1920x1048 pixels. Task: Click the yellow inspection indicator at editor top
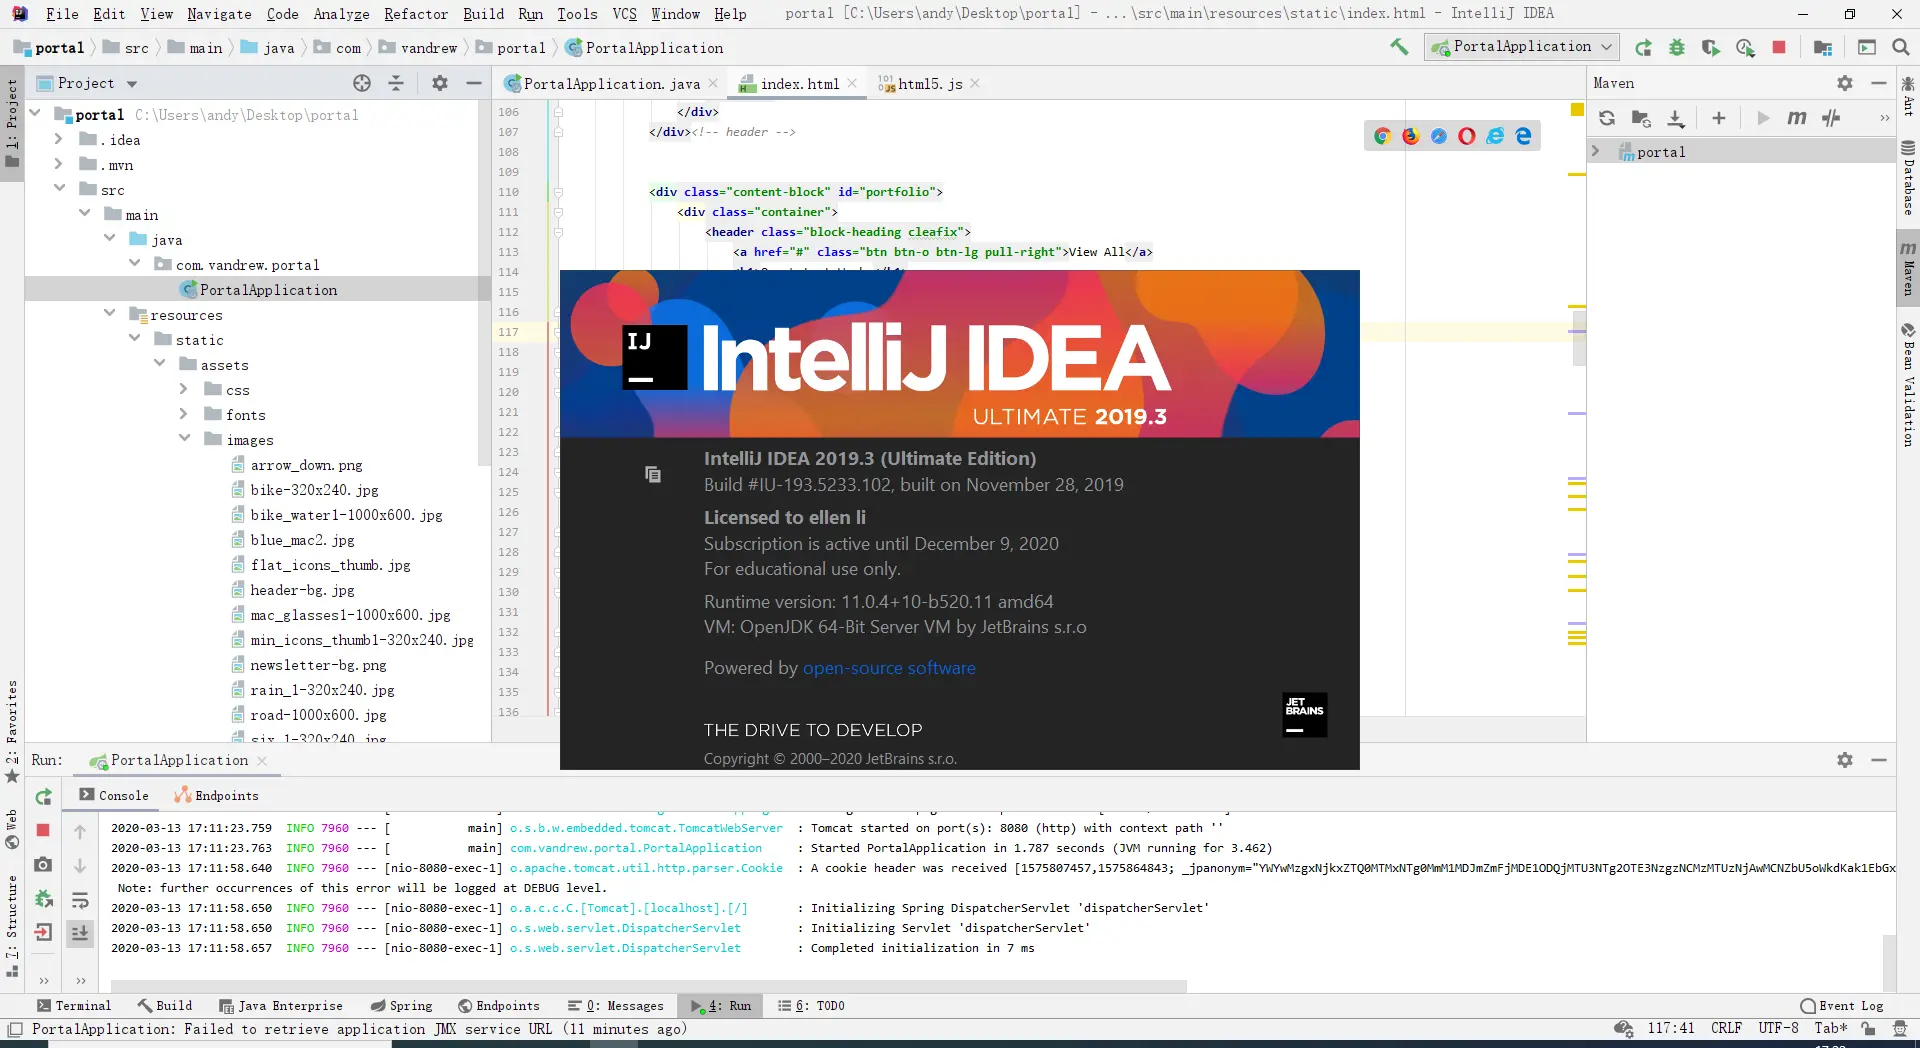point(1577,110)
